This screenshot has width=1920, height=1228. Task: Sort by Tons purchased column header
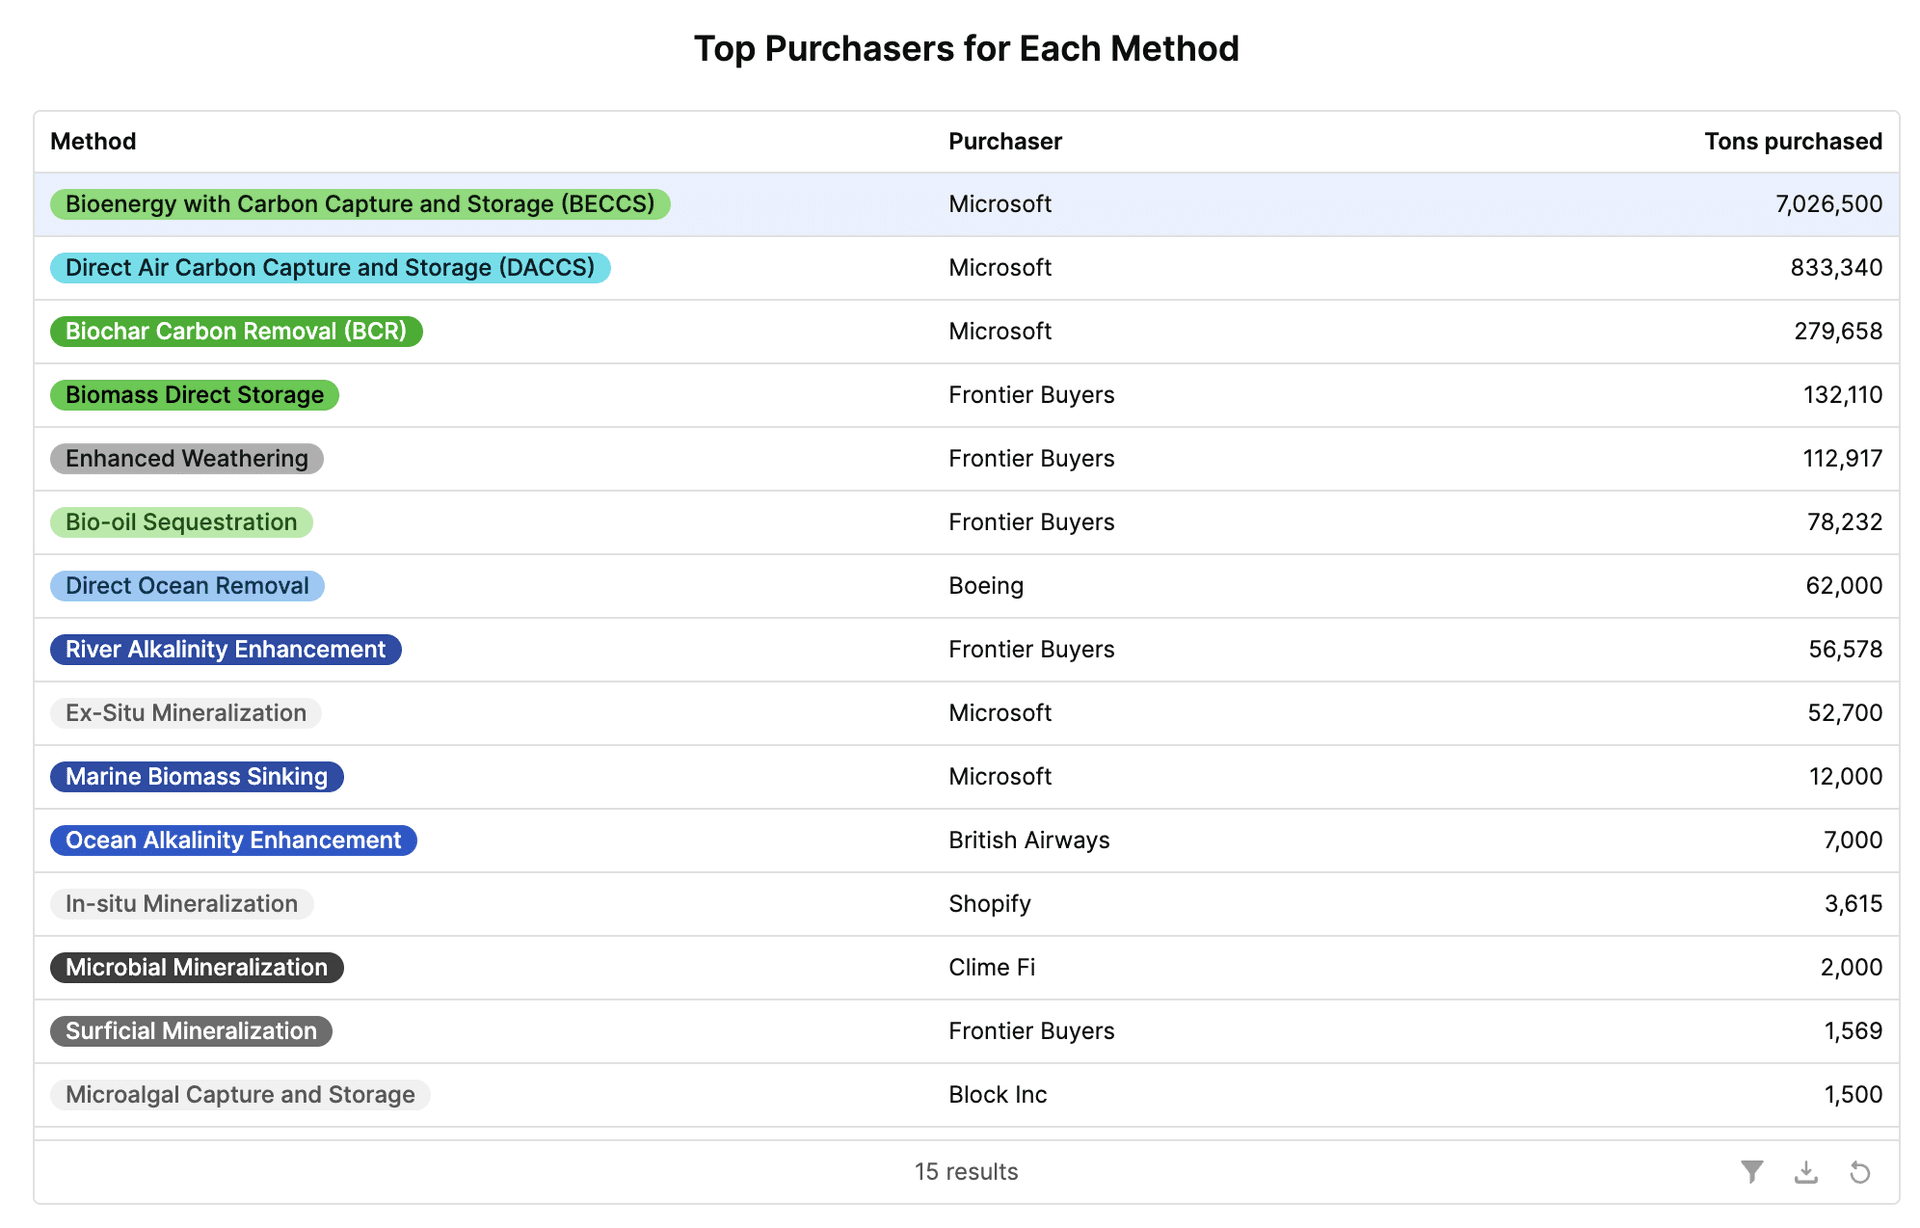tap(1793, 141)
